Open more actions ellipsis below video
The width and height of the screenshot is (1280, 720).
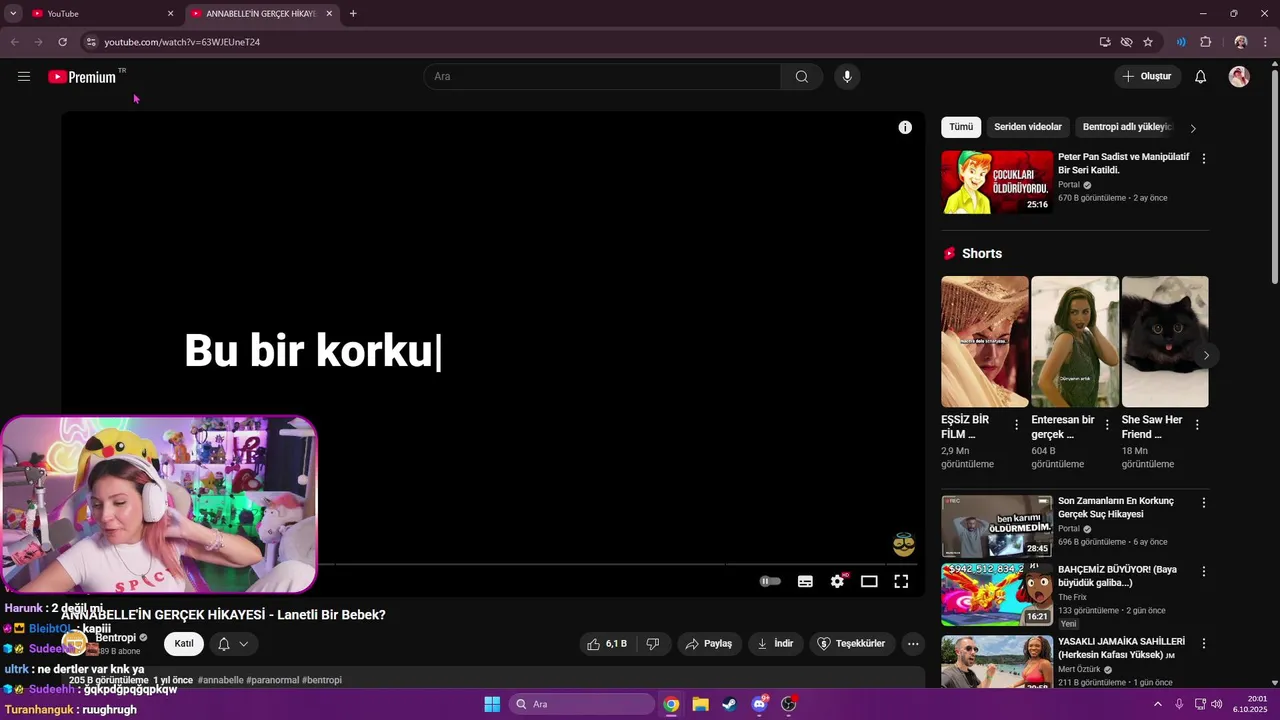click(913, 644)
